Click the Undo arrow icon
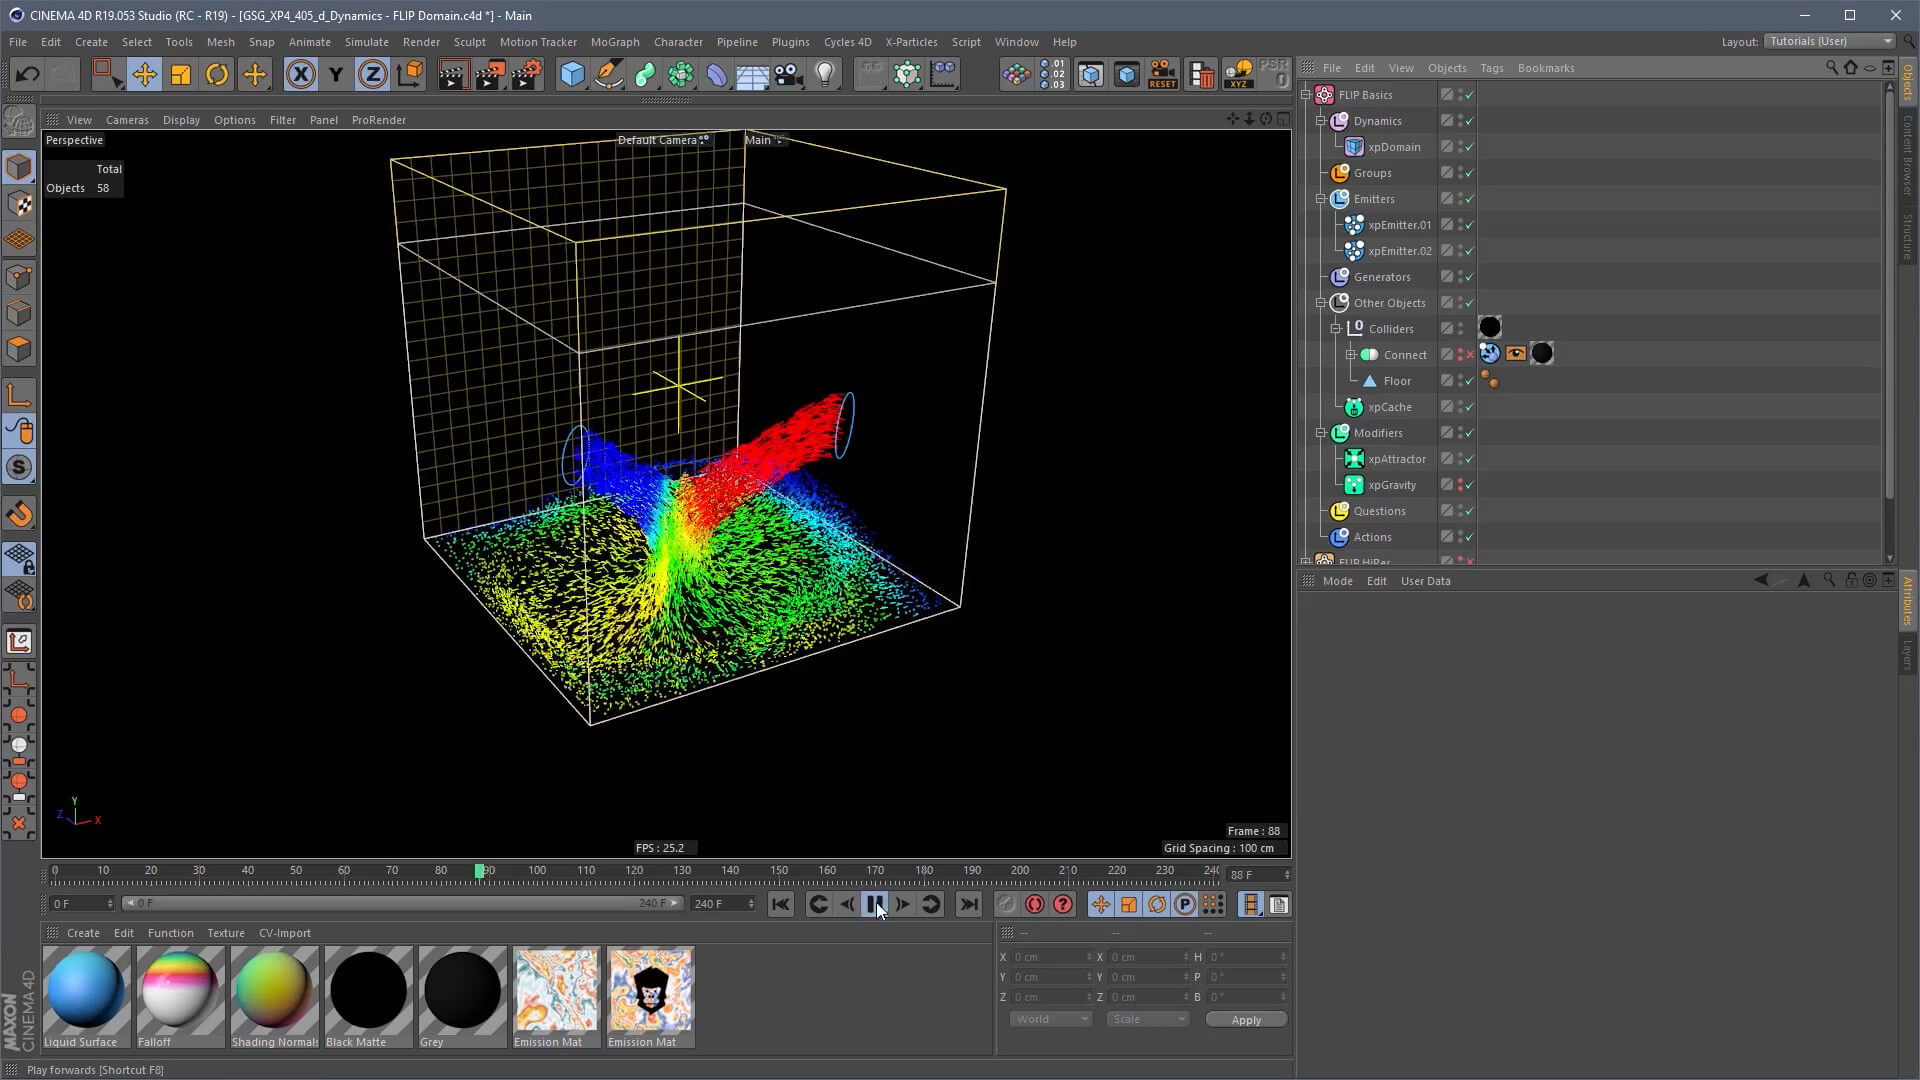This screenshot has width=1920, height=1080. pos(27,75)
